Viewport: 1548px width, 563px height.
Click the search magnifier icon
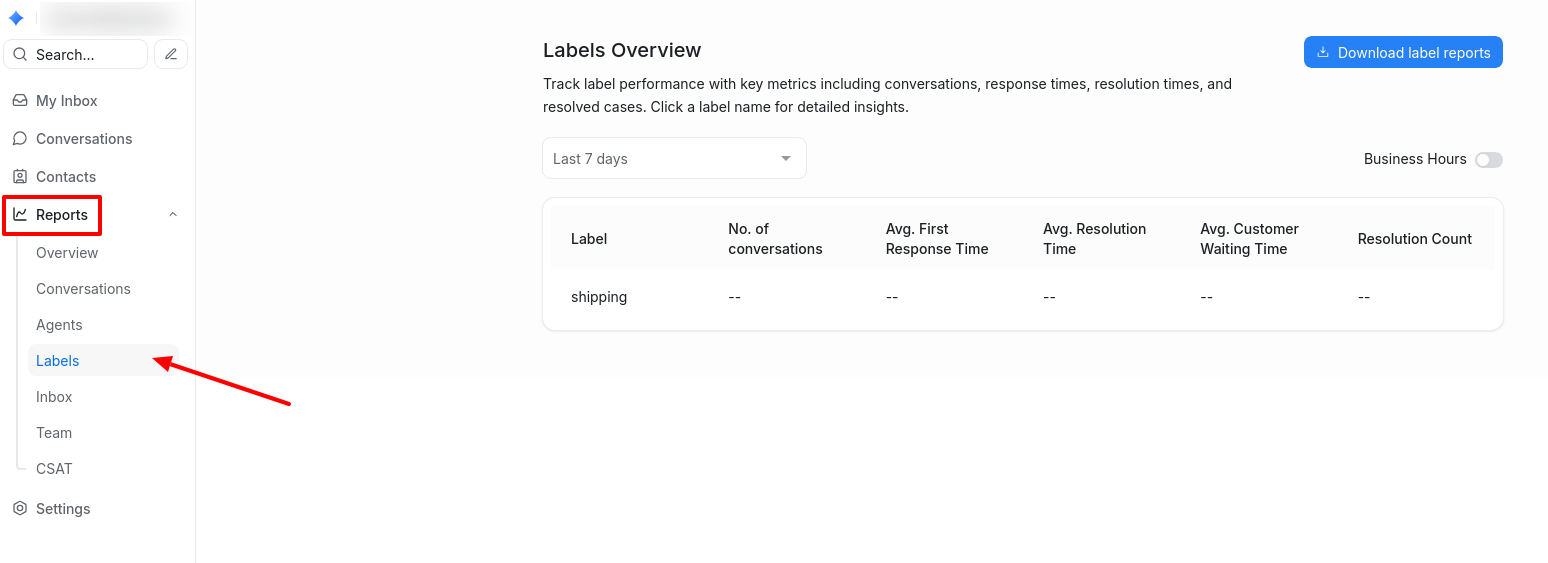tap(20, 54)
